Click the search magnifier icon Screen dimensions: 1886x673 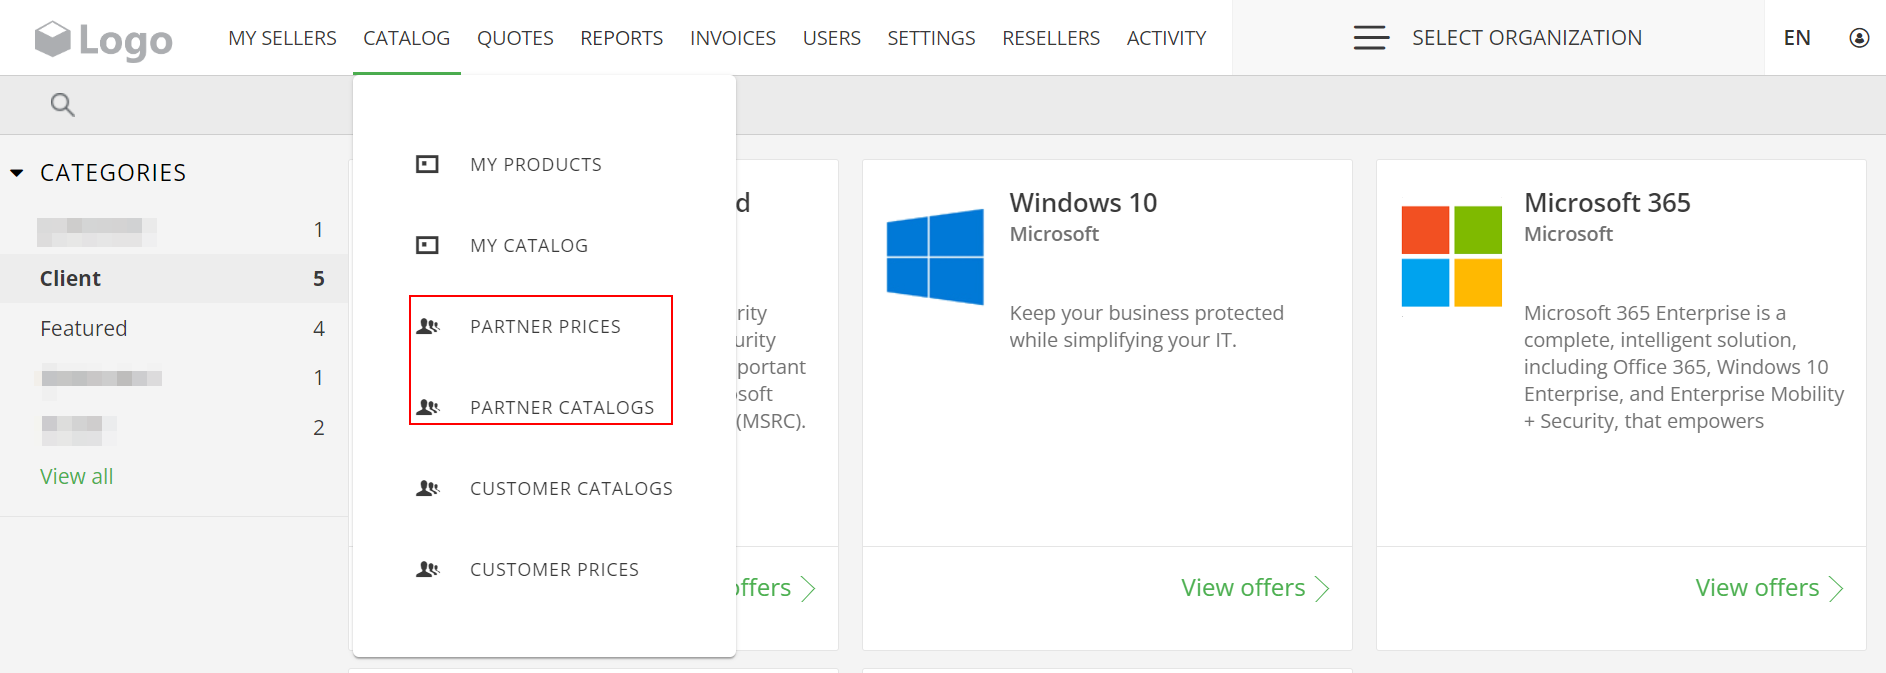[63, 105]
